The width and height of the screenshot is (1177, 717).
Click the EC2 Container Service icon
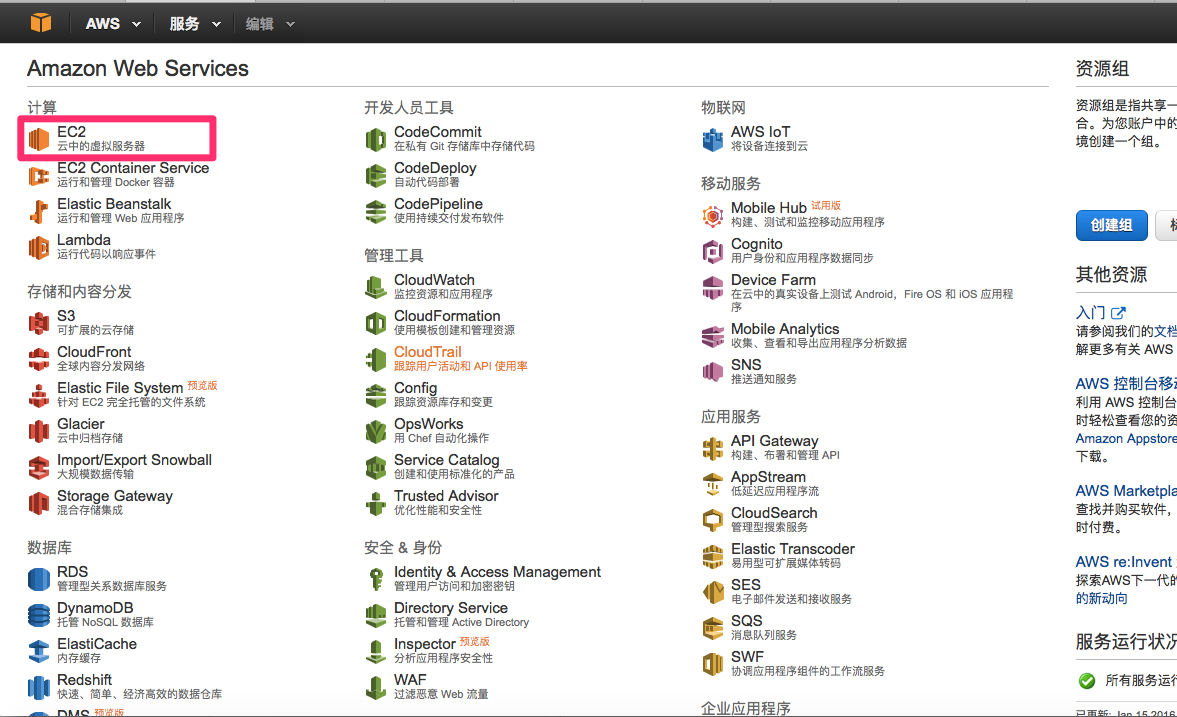(x=39, y=175)
